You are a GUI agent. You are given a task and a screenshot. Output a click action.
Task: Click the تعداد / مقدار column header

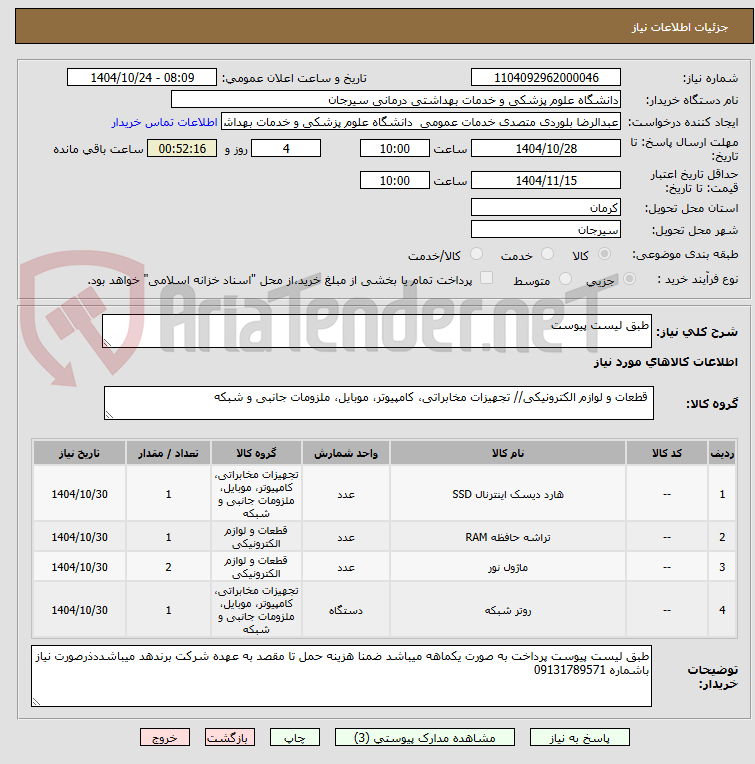168,453
